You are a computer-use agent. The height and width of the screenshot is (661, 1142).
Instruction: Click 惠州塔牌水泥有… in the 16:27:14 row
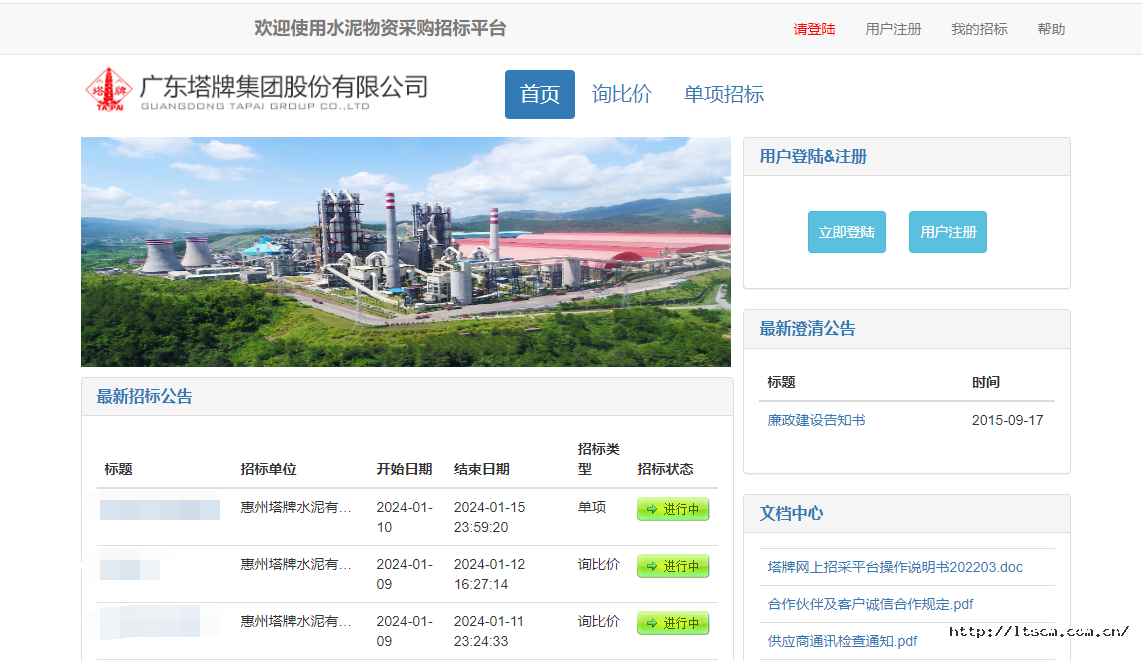[296, 564]
